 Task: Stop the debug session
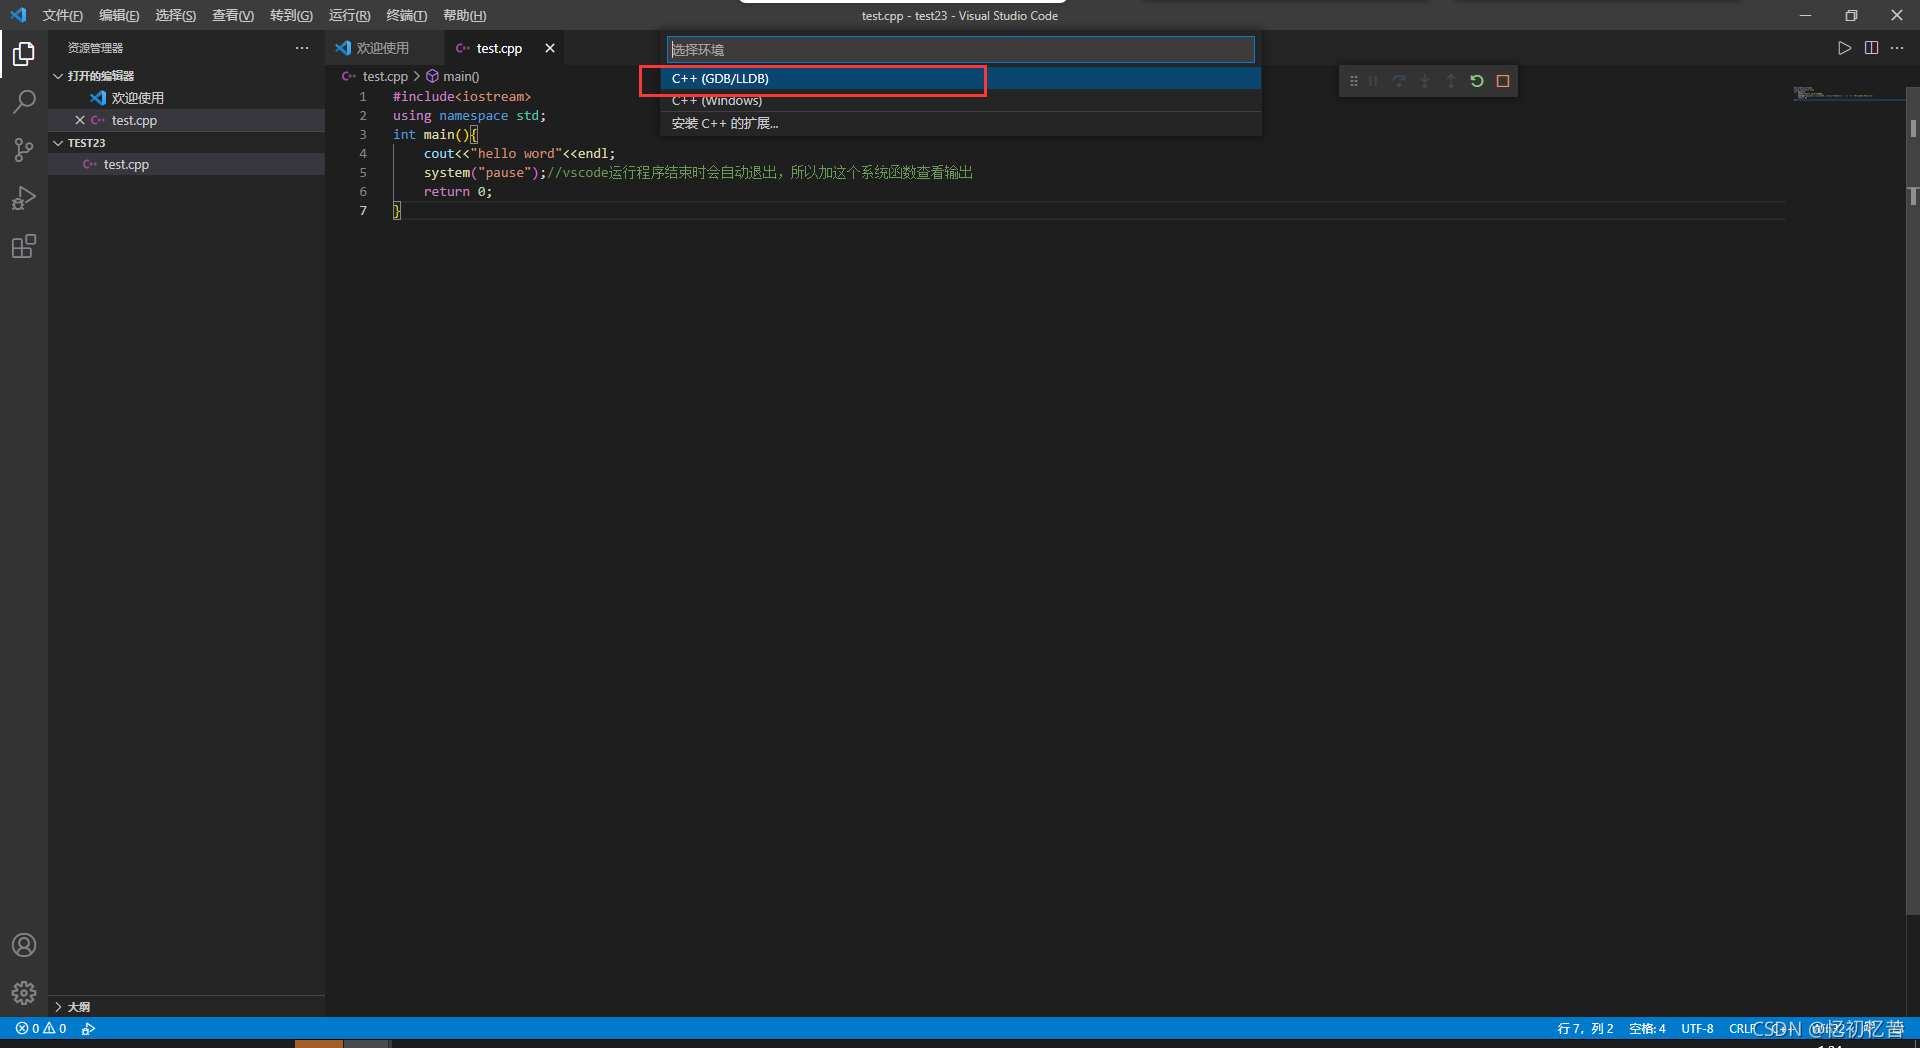point(1503,81)
